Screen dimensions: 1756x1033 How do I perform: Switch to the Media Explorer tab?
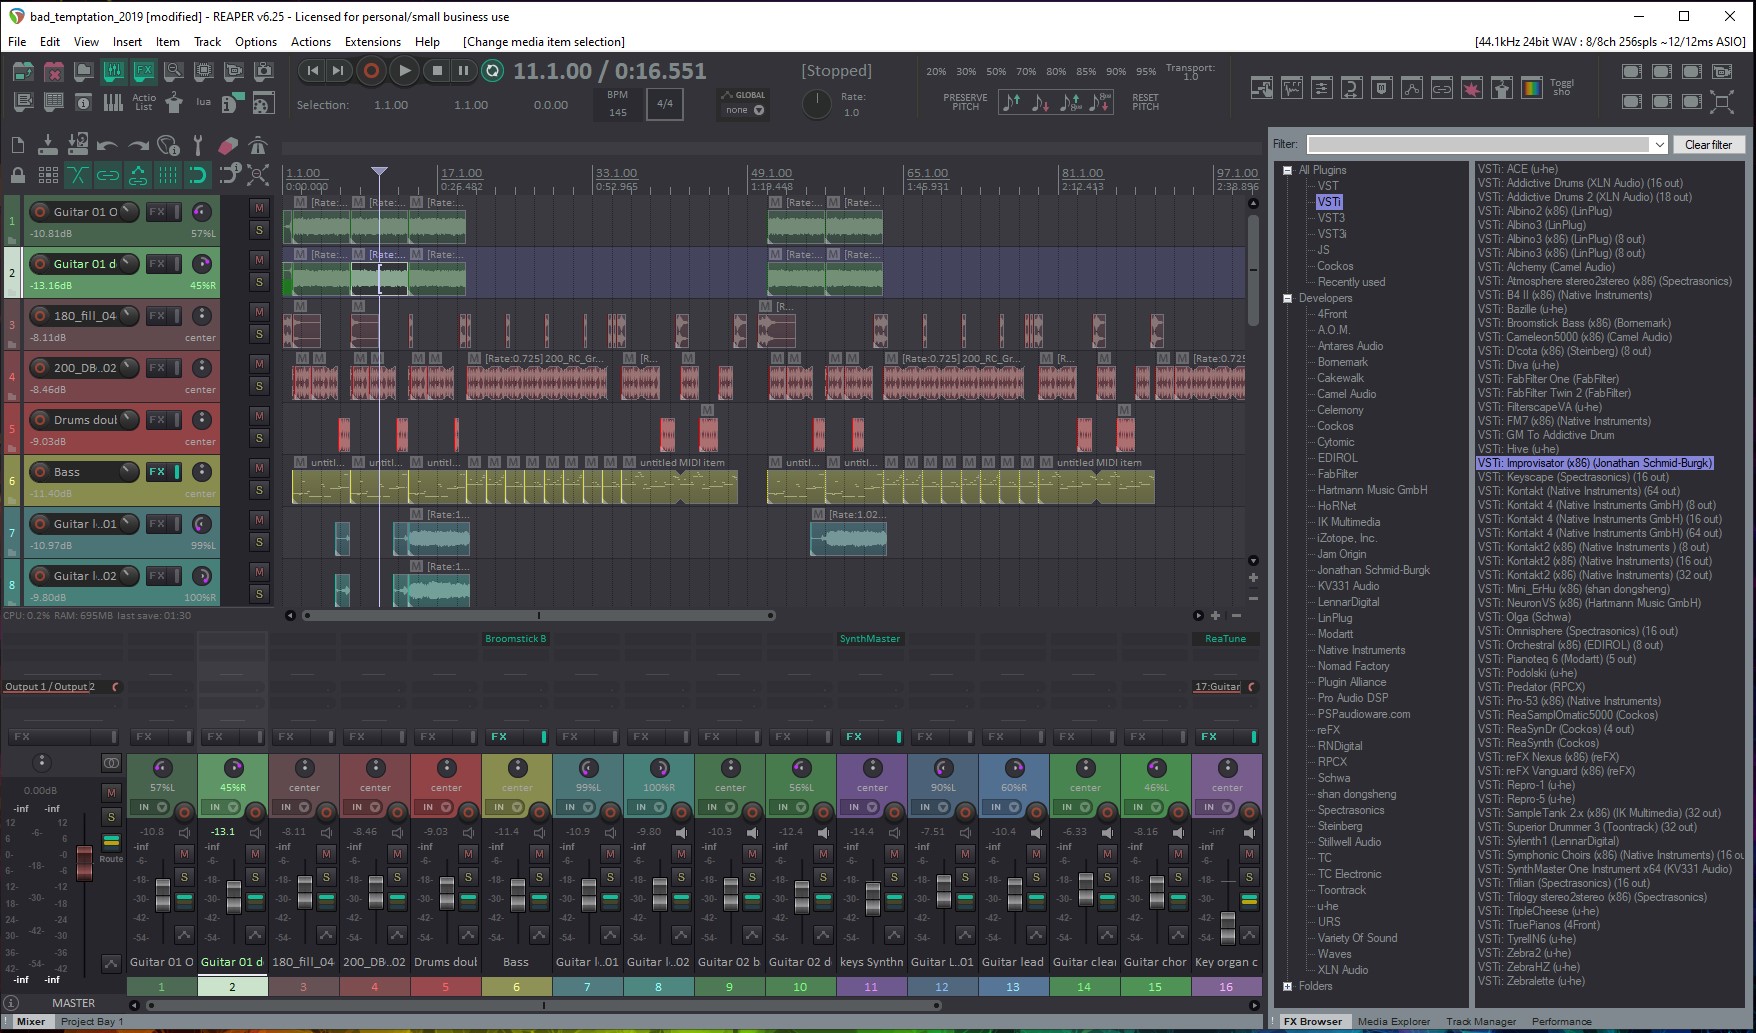[1393, 1021]
